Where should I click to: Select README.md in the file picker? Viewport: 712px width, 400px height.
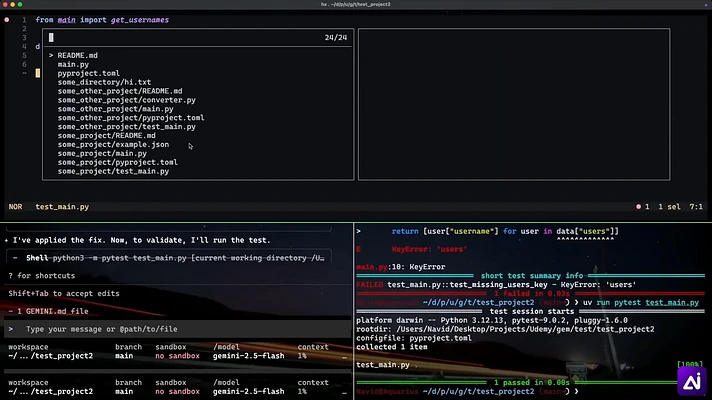(77, 55)
